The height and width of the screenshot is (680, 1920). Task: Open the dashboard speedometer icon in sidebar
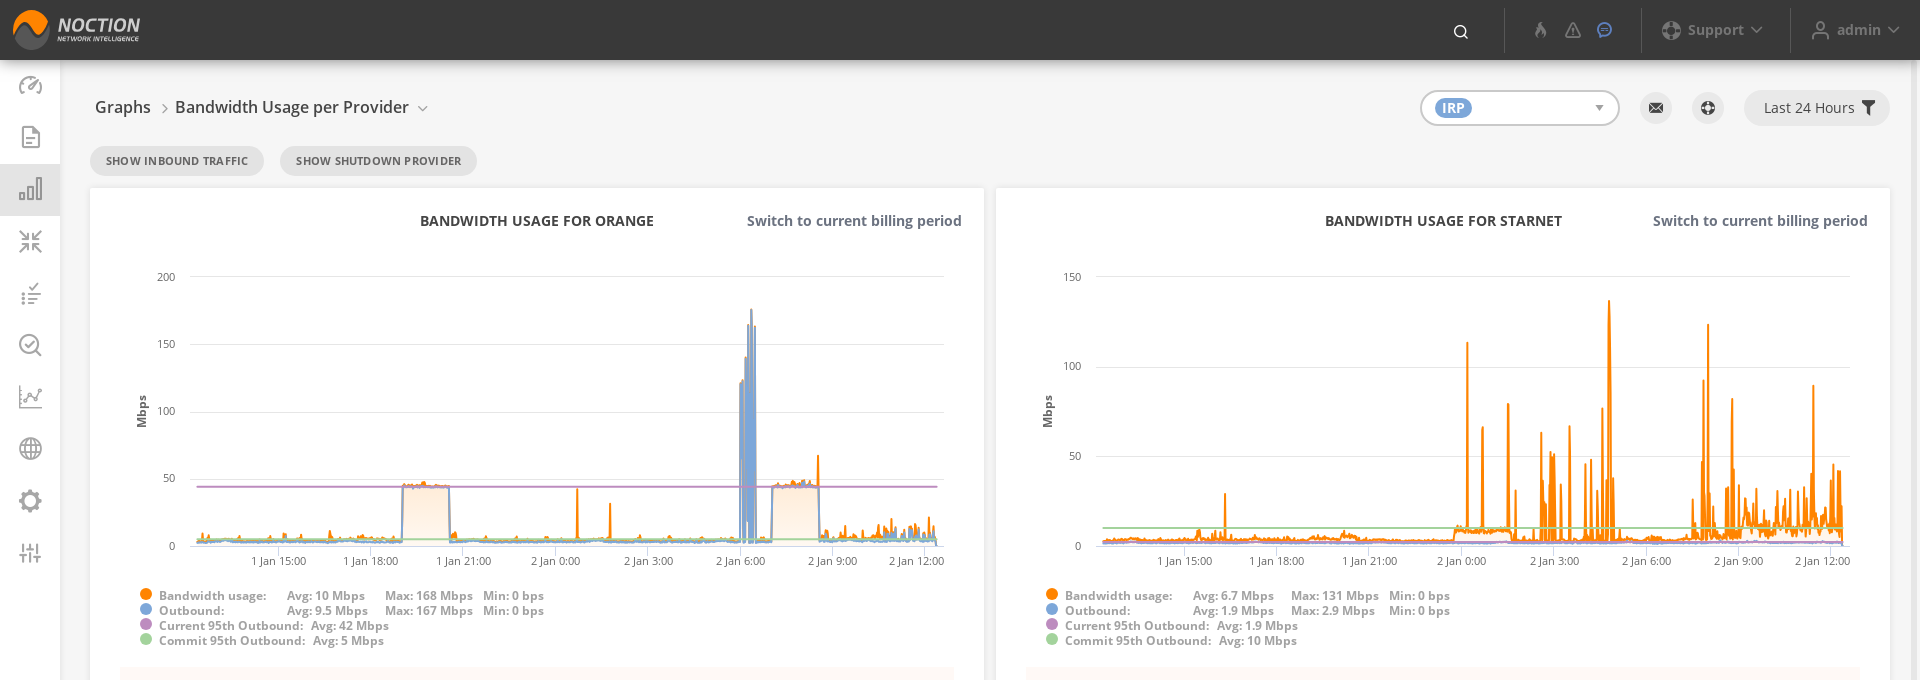30,85
